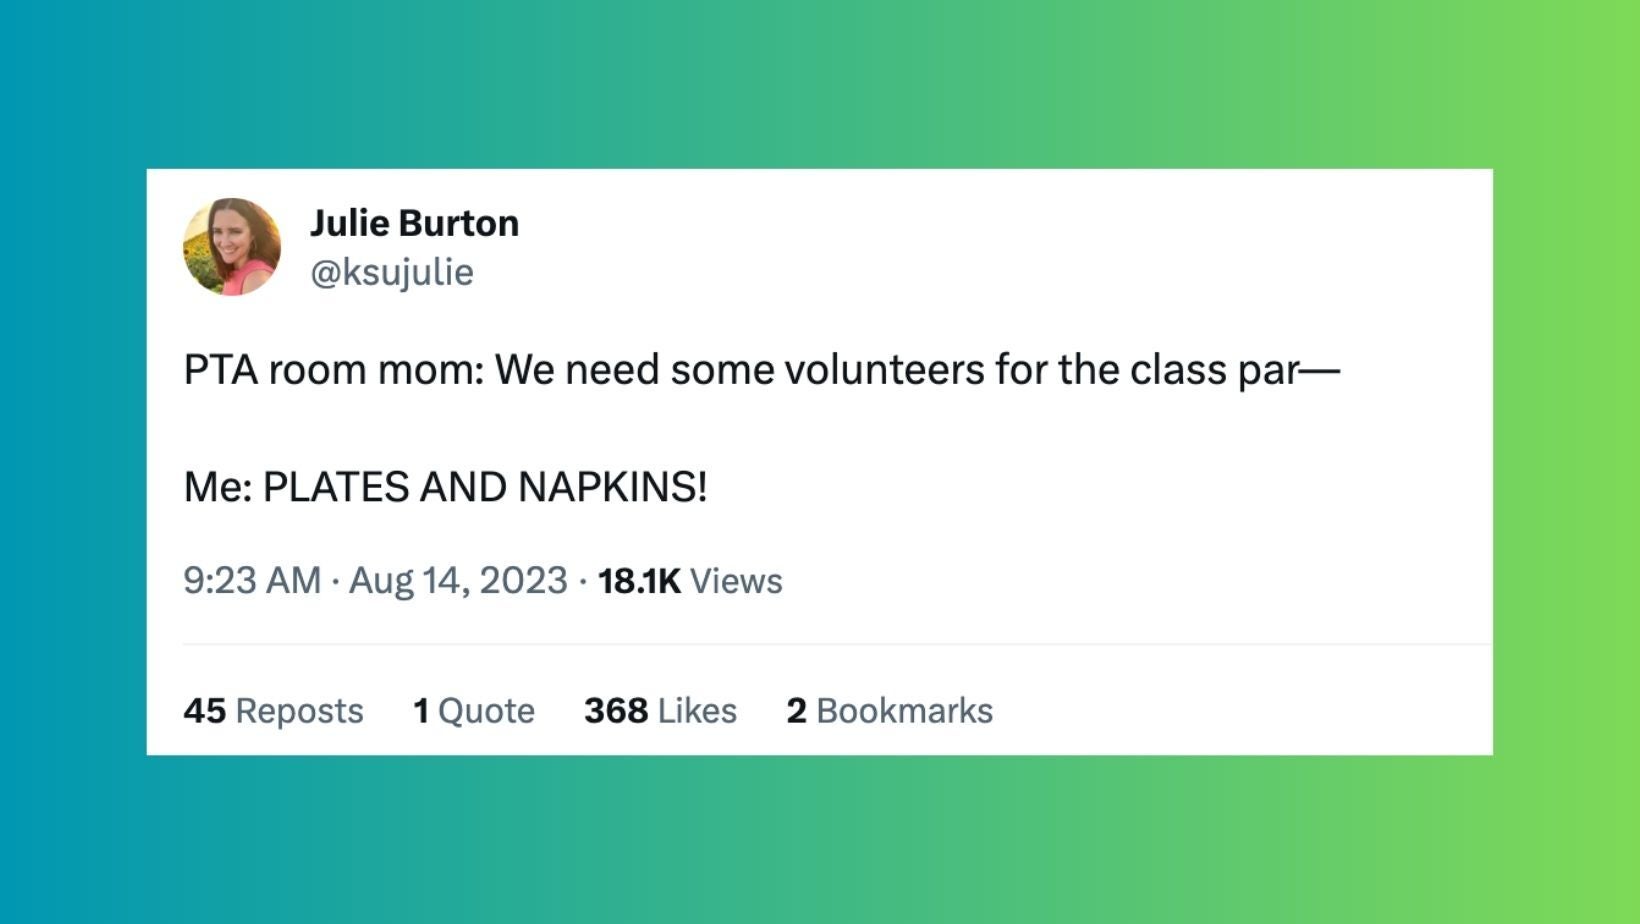This screenshot has height=924, width=1640.
Task: Click the number 1 before Quote
Action: click(x=421, y=711)
